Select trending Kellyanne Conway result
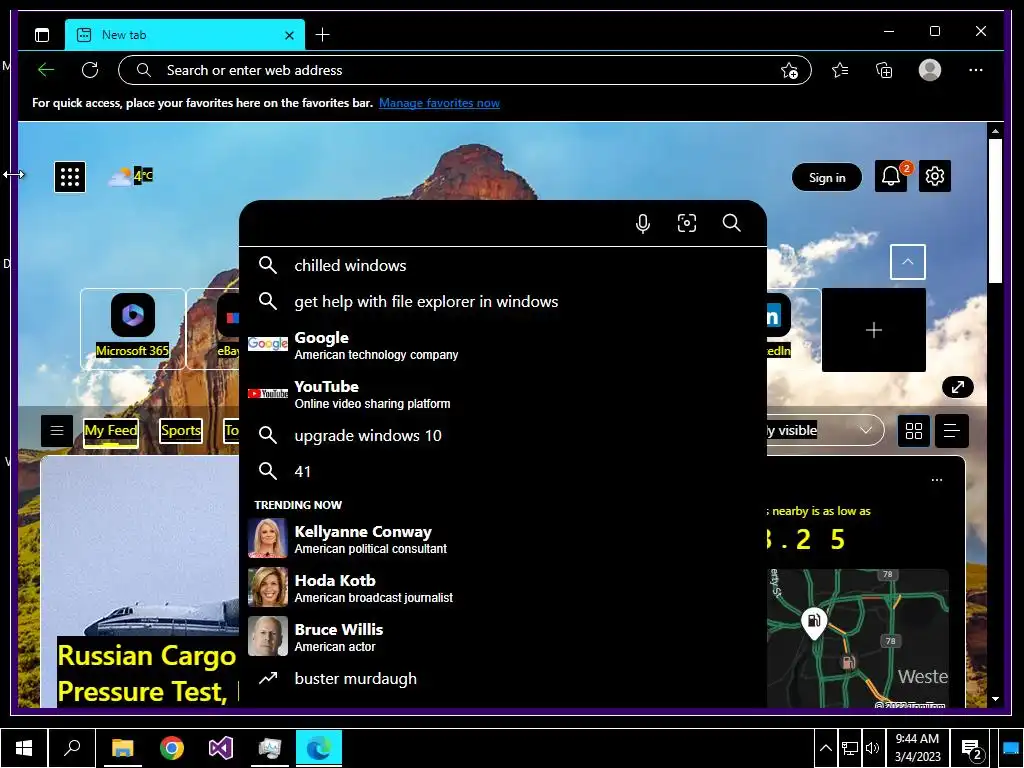Screen dimensions: 1024x768 point(503,539)
